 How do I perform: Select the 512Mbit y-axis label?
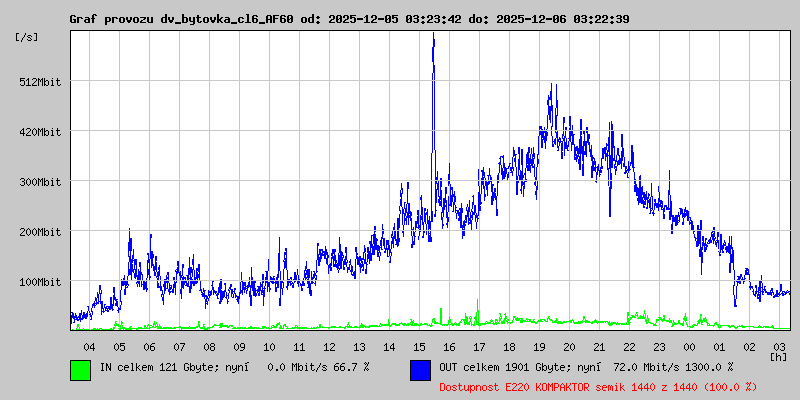pos(40,82)
